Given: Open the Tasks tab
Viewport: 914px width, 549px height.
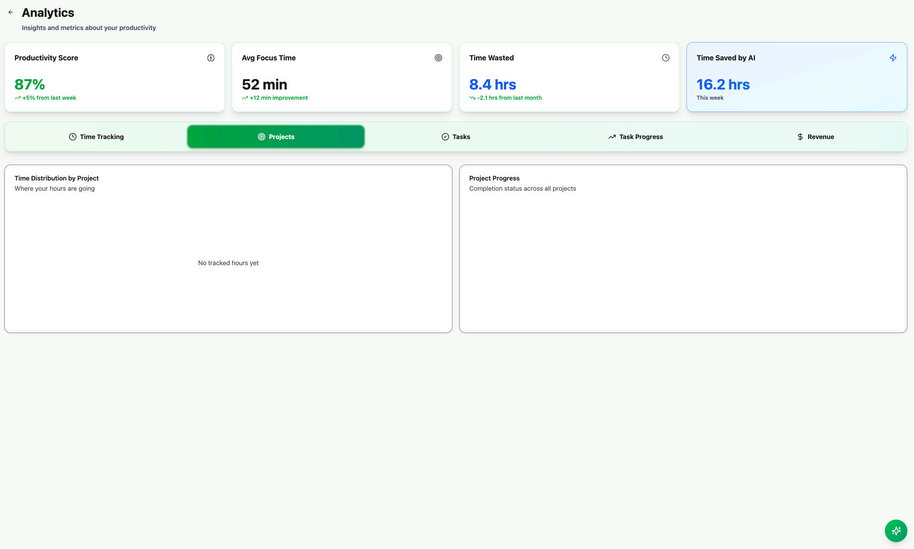Looking at the screenshot, I should coord(455,137).
